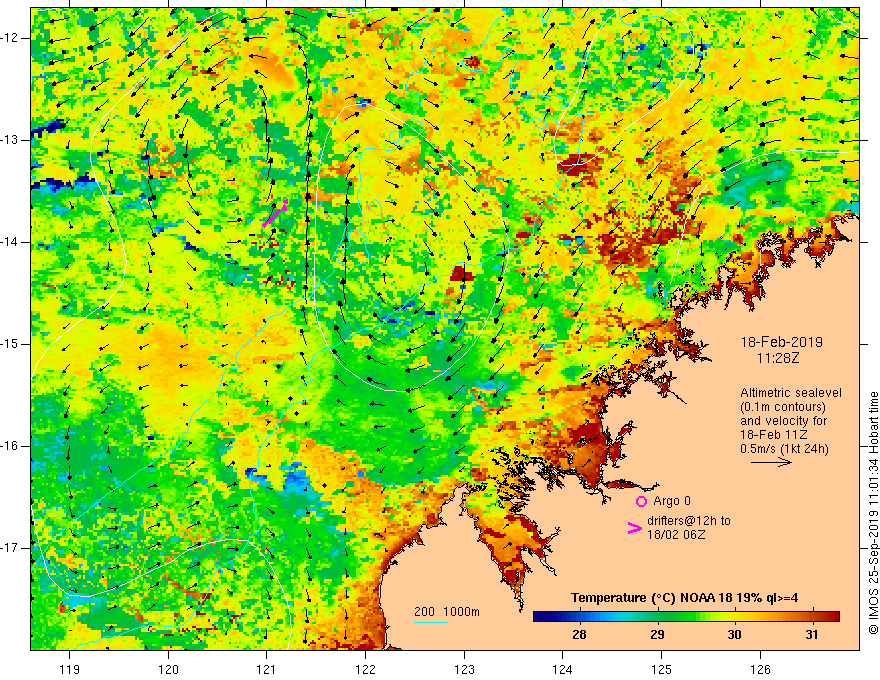Click the 'Altimetric sealevel' legend text

tap(791, 393)
